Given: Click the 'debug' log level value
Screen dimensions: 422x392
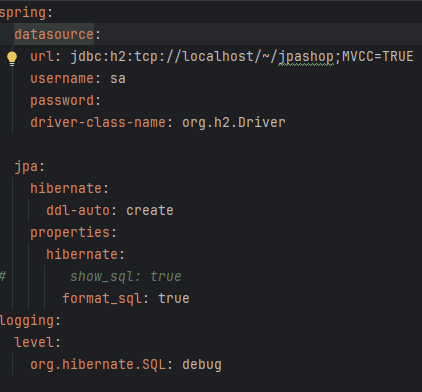Looking at the screenshot, I should point(202,365).
